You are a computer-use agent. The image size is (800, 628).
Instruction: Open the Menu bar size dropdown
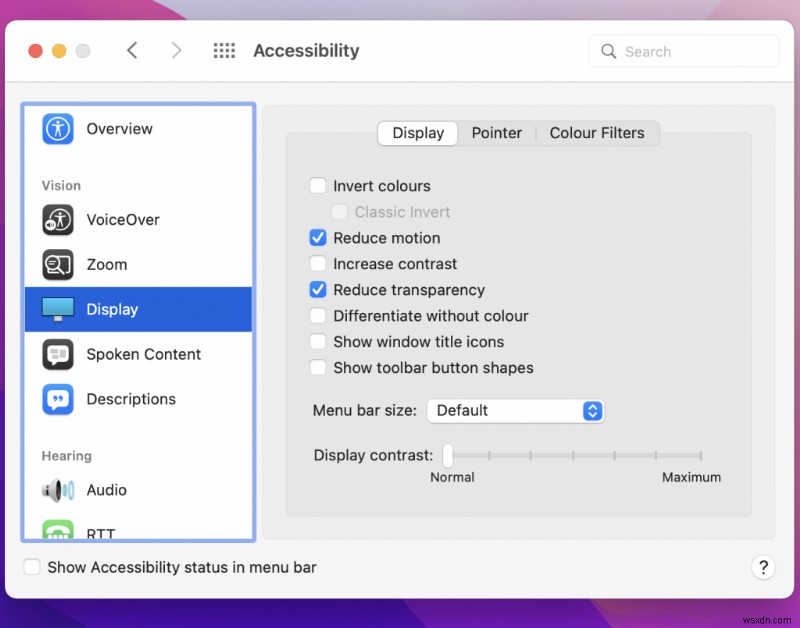516,410
